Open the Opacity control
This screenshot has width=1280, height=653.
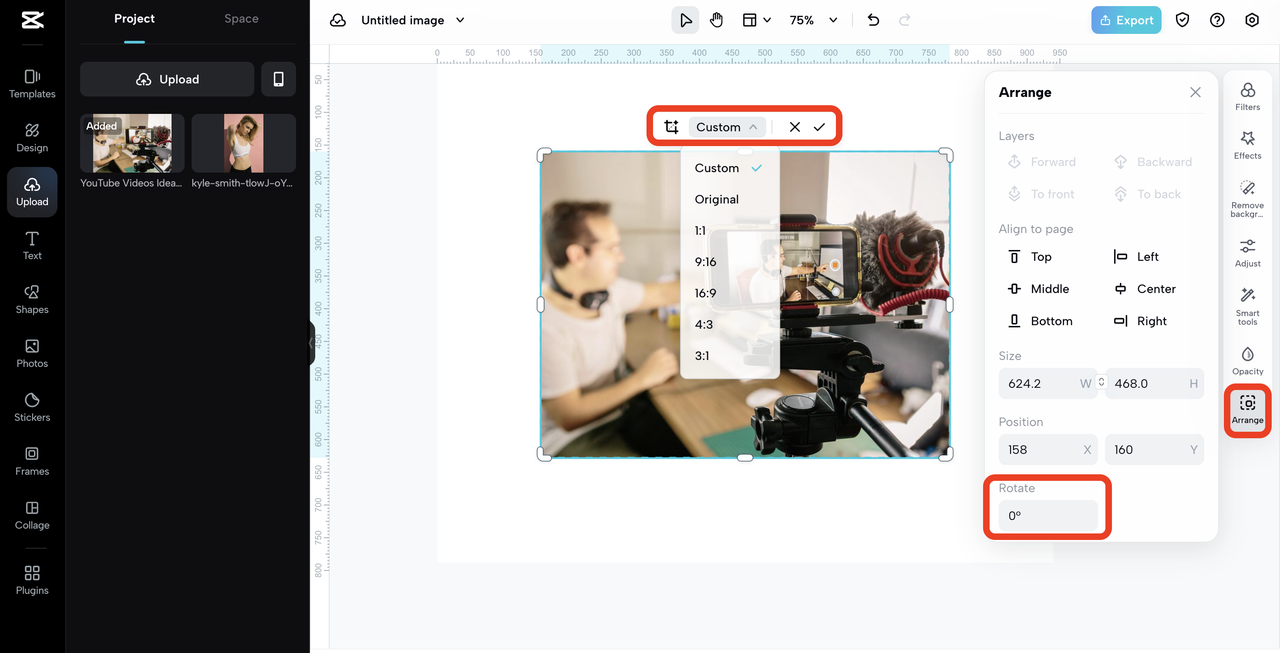(1248, 361)
